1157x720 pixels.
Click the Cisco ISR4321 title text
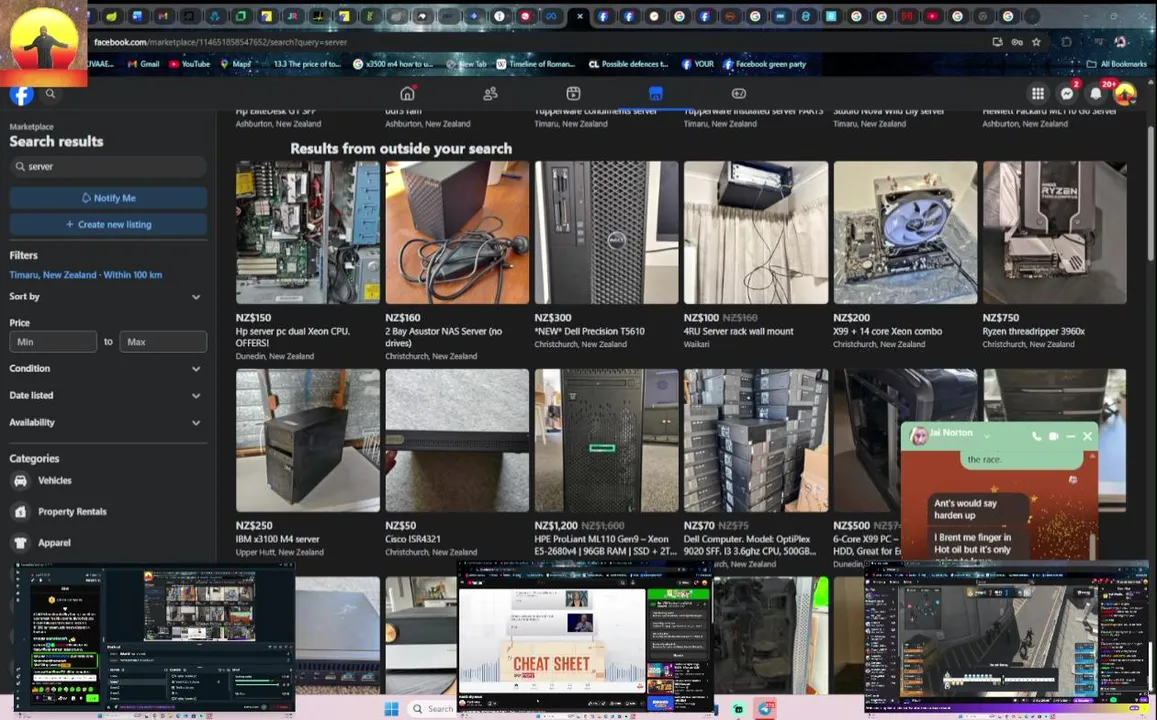(x=412, y=539)
